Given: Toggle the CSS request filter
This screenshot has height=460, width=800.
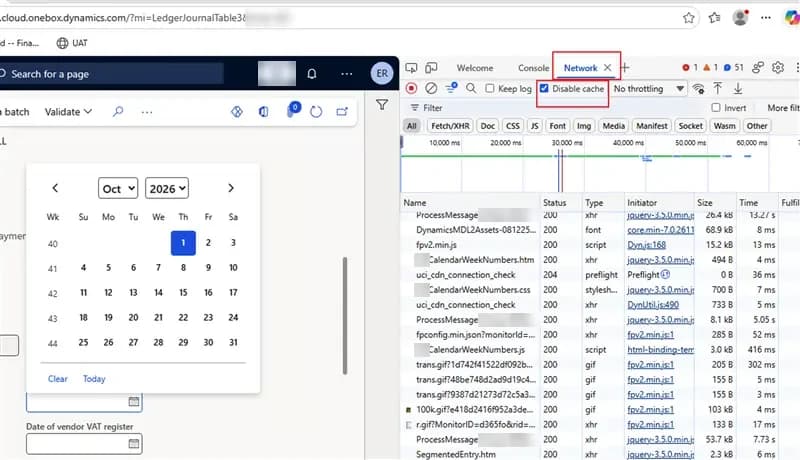Looking at the screenshot, I should pyautogui.click(x=513, y=126).
